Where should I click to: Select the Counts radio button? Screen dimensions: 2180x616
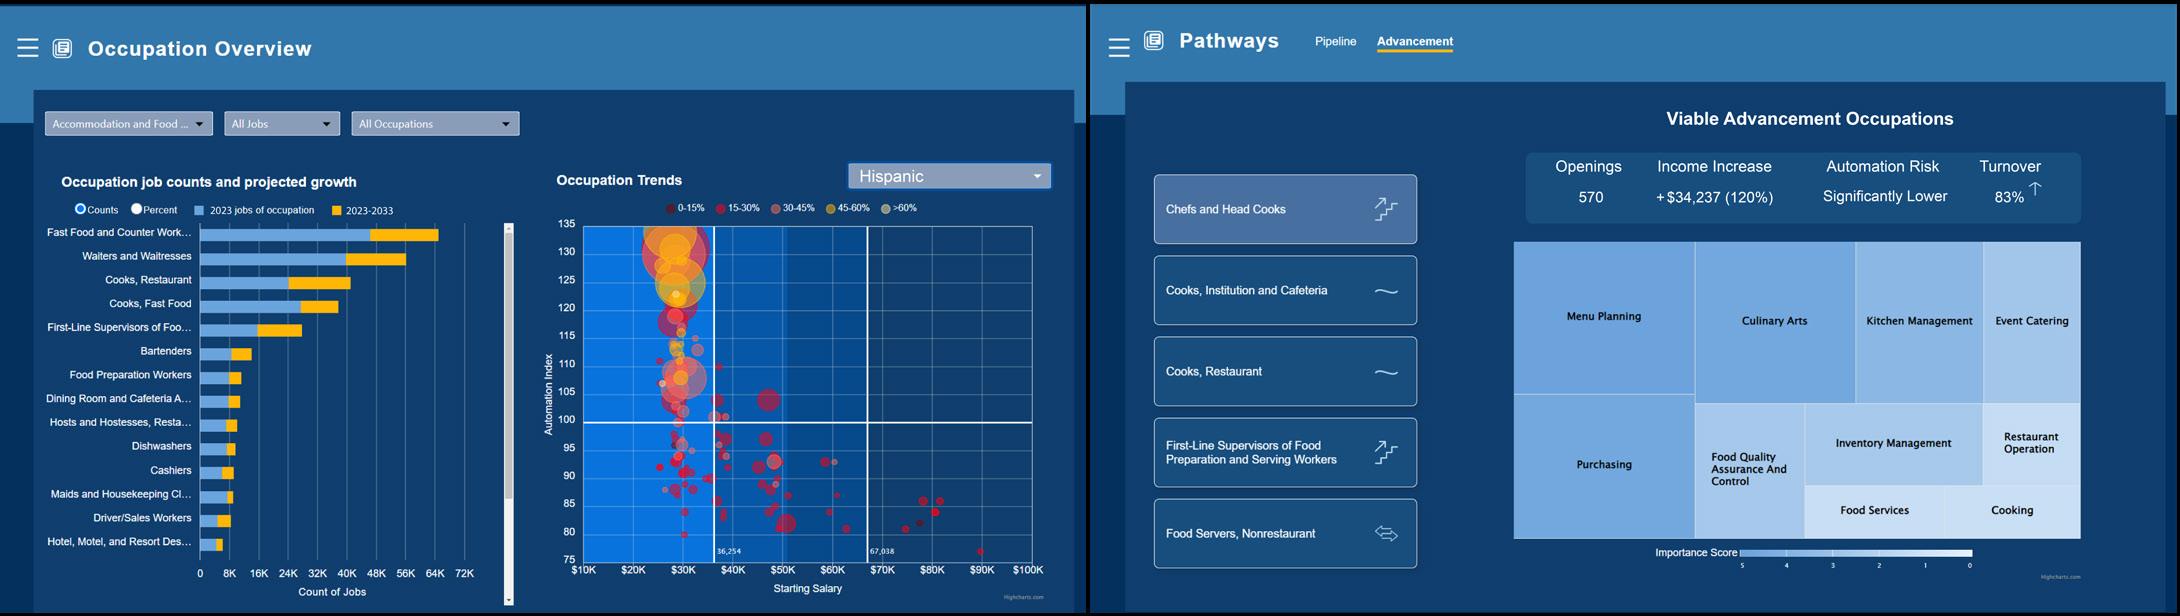[x=81, y=209]
